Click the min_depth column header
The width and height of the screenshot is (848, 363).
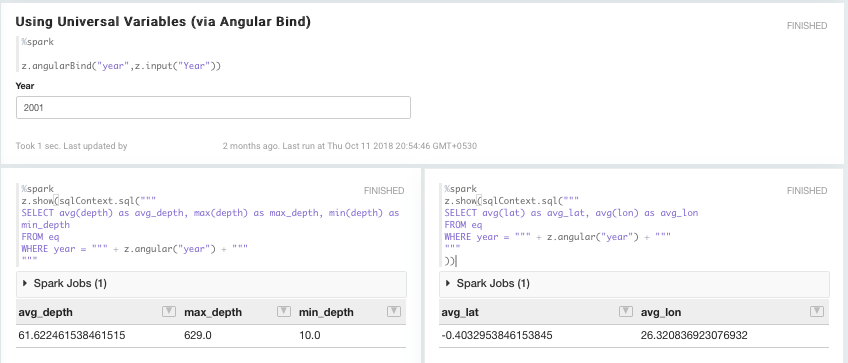(326, 312)
